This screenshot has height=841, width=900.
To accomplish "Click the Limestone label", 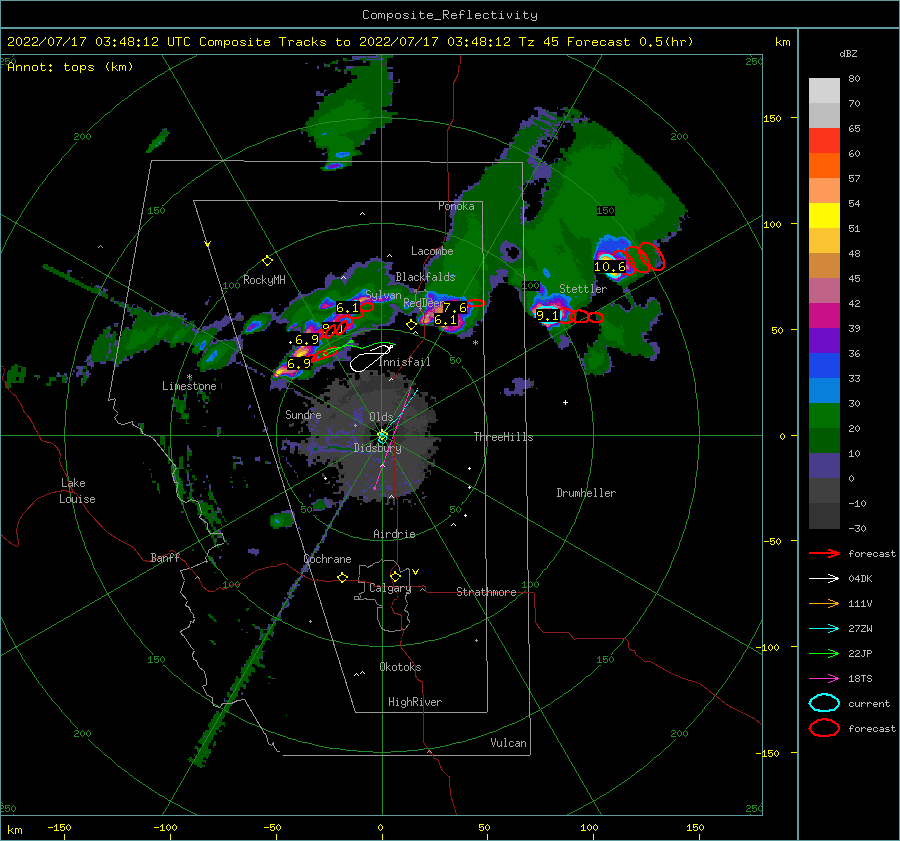I will 189,386.
